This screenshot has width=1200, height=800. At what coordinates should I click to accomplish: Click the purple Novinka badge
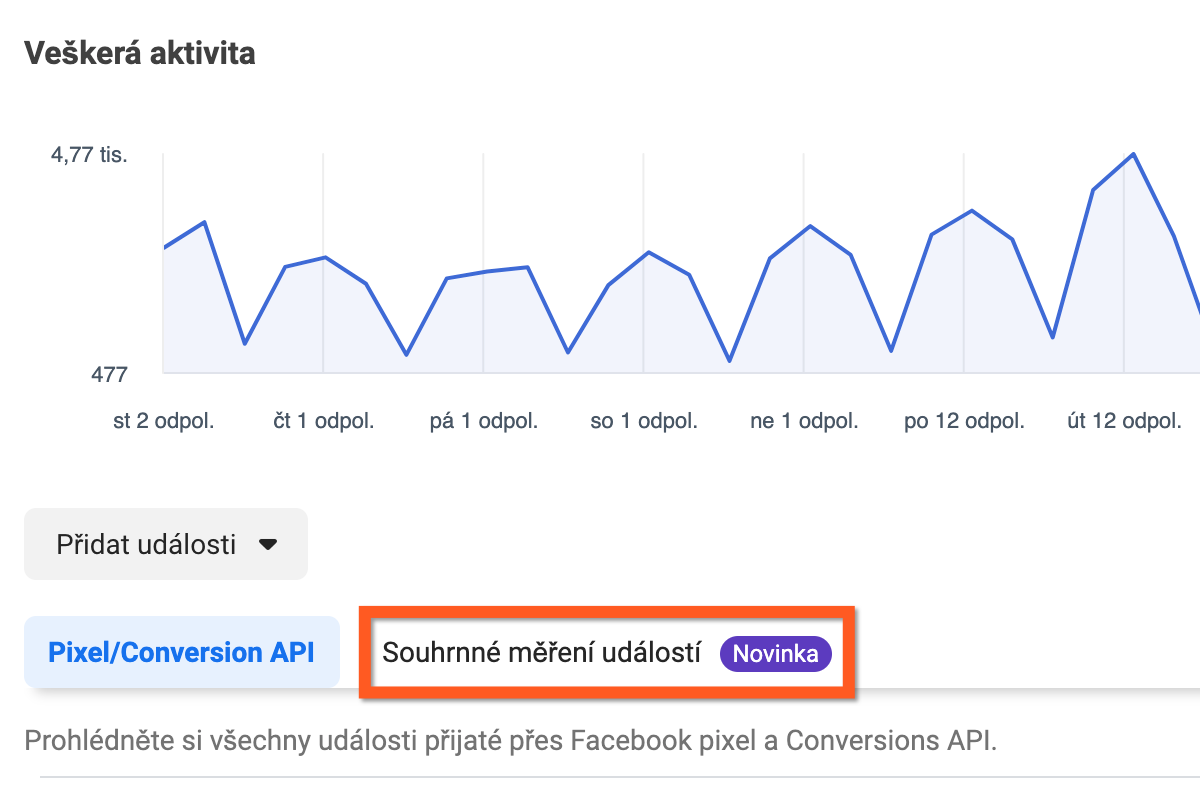click(x=776, y=654)
